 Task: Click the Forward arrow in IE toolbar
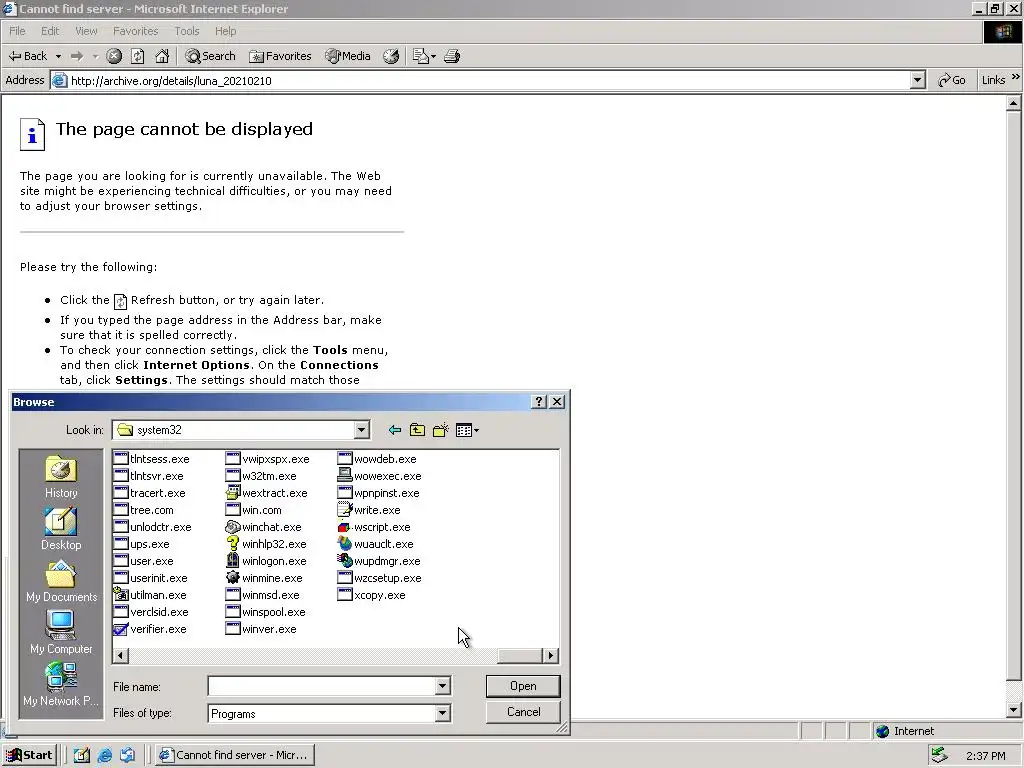click(x=77, y=56)
